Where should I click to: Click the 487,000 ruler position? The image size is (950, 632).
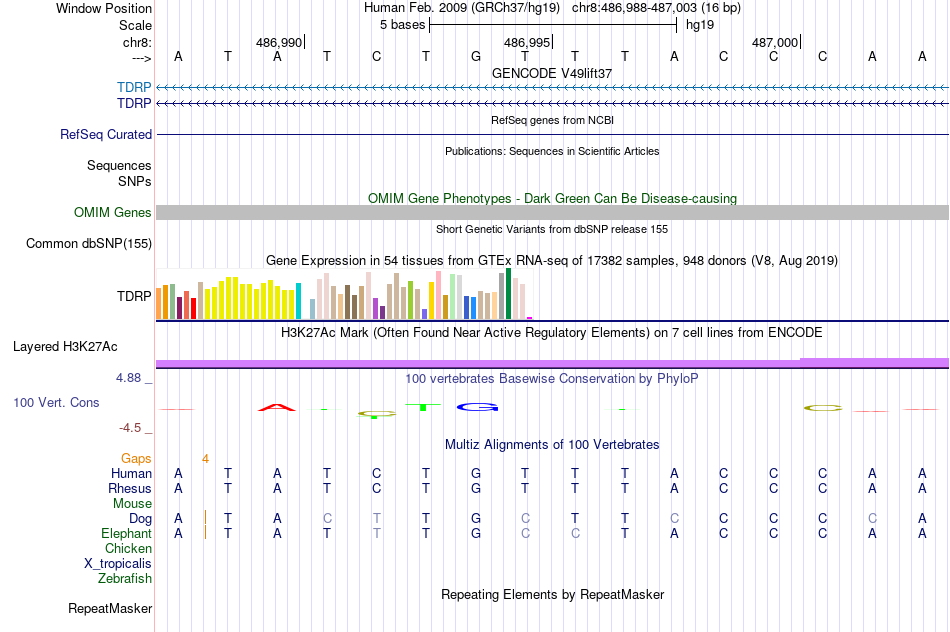[775, 42]
